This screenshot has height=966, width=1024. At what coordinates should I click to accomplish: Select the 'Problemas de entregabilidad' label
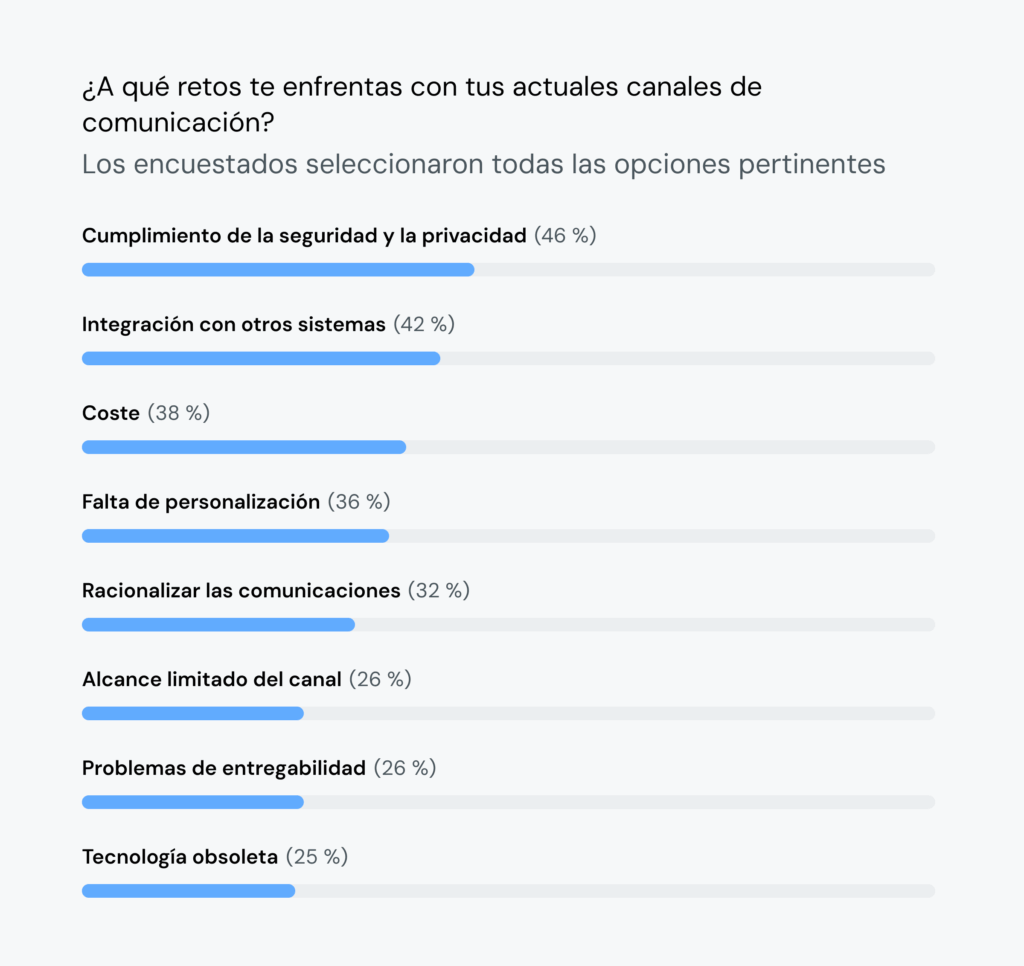[223, 769]
